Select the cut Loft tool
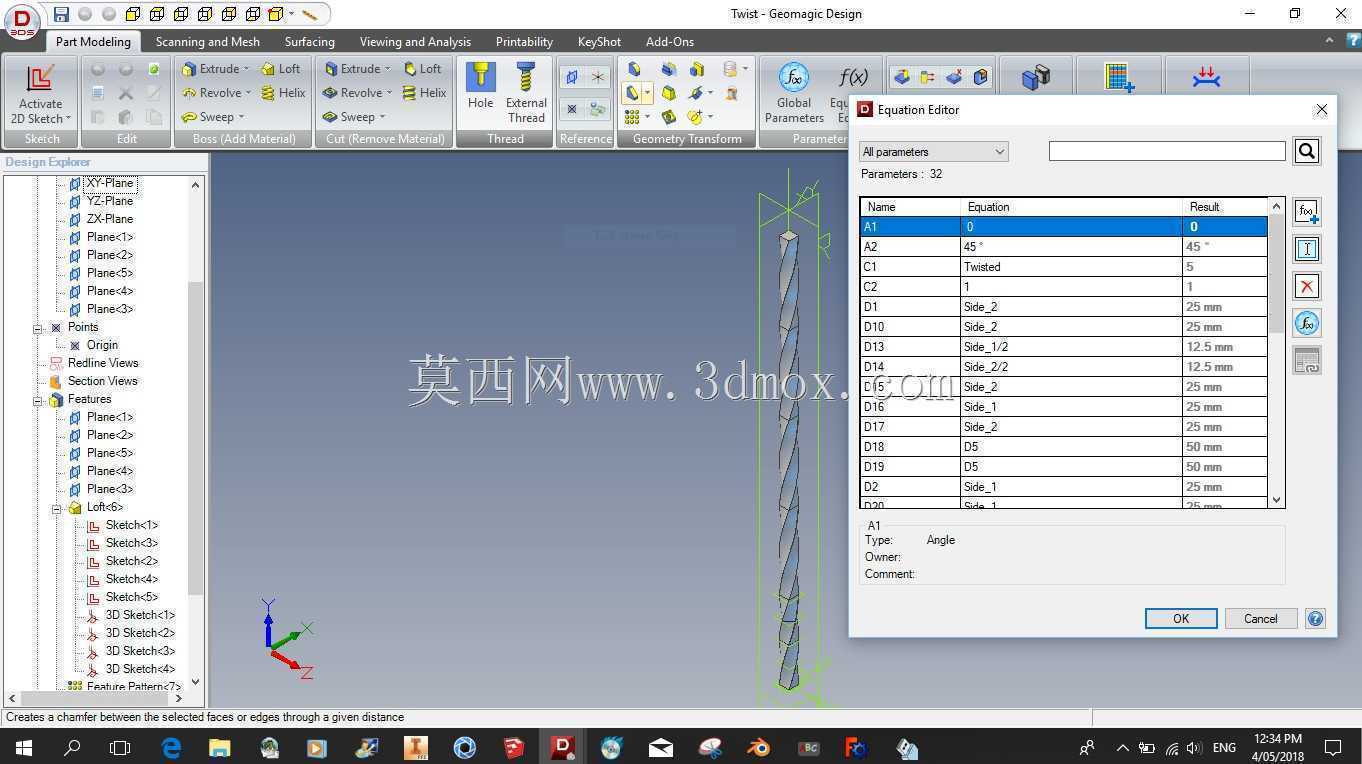Image resolution: width=1362 pixels, height=764 pixels. click(421, 69)
